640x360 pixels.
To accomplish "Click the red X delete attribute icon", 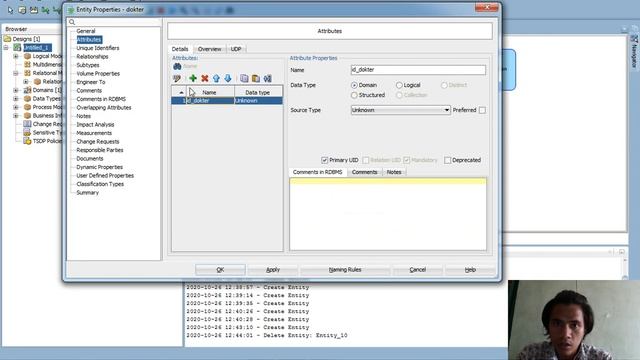I will (x=205, y=78).
